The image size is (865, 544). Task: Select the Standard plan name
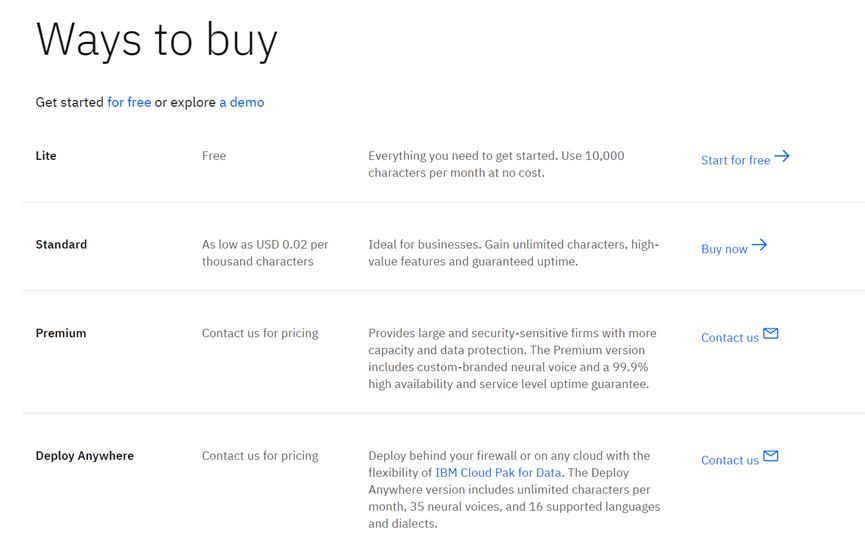click(x=61, y=245)
